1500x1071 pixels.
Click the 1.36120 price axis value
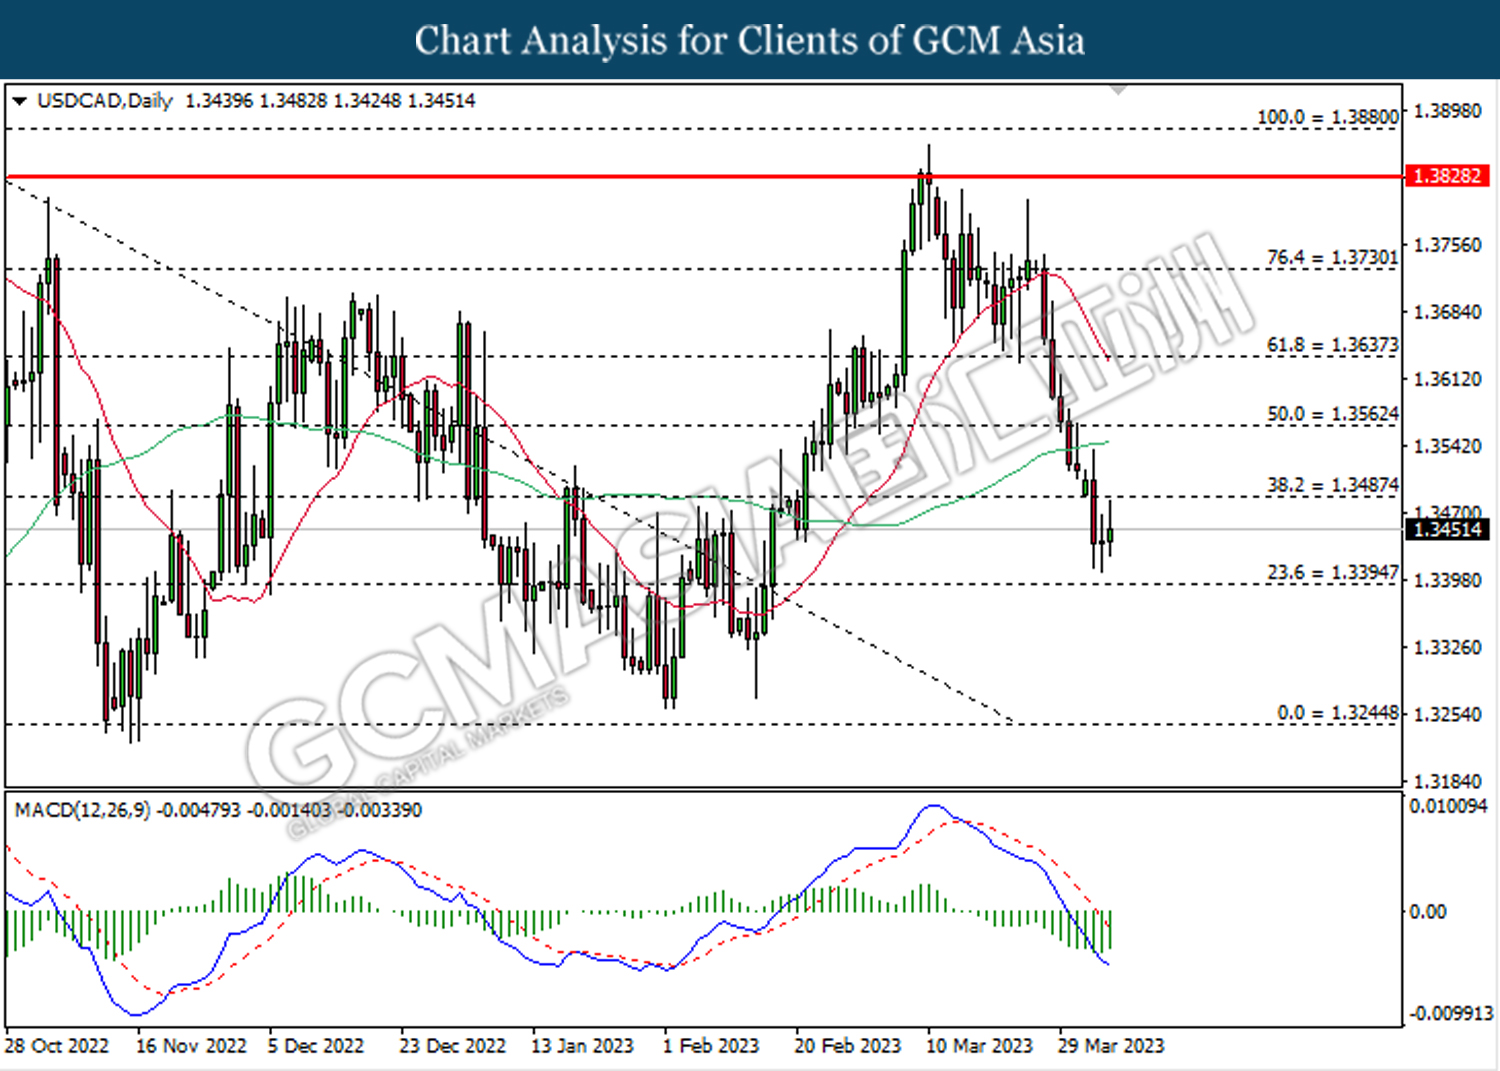click(1447, 379)
